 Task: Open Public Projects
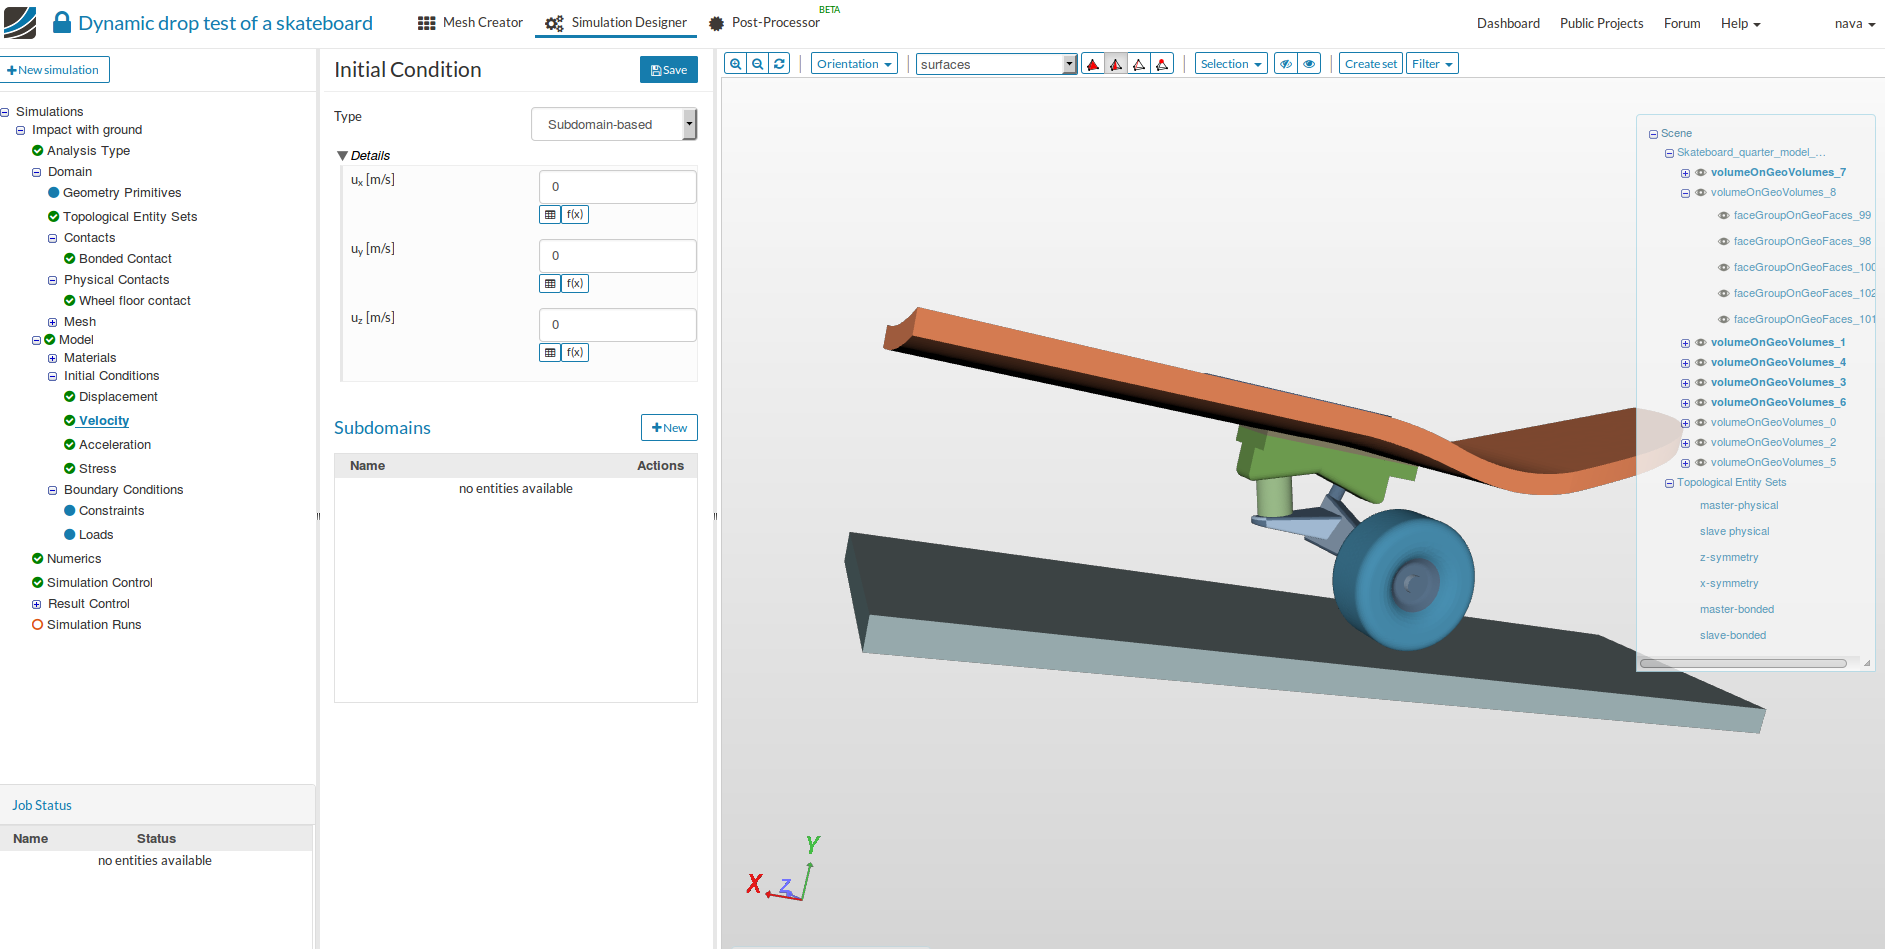1601,23
